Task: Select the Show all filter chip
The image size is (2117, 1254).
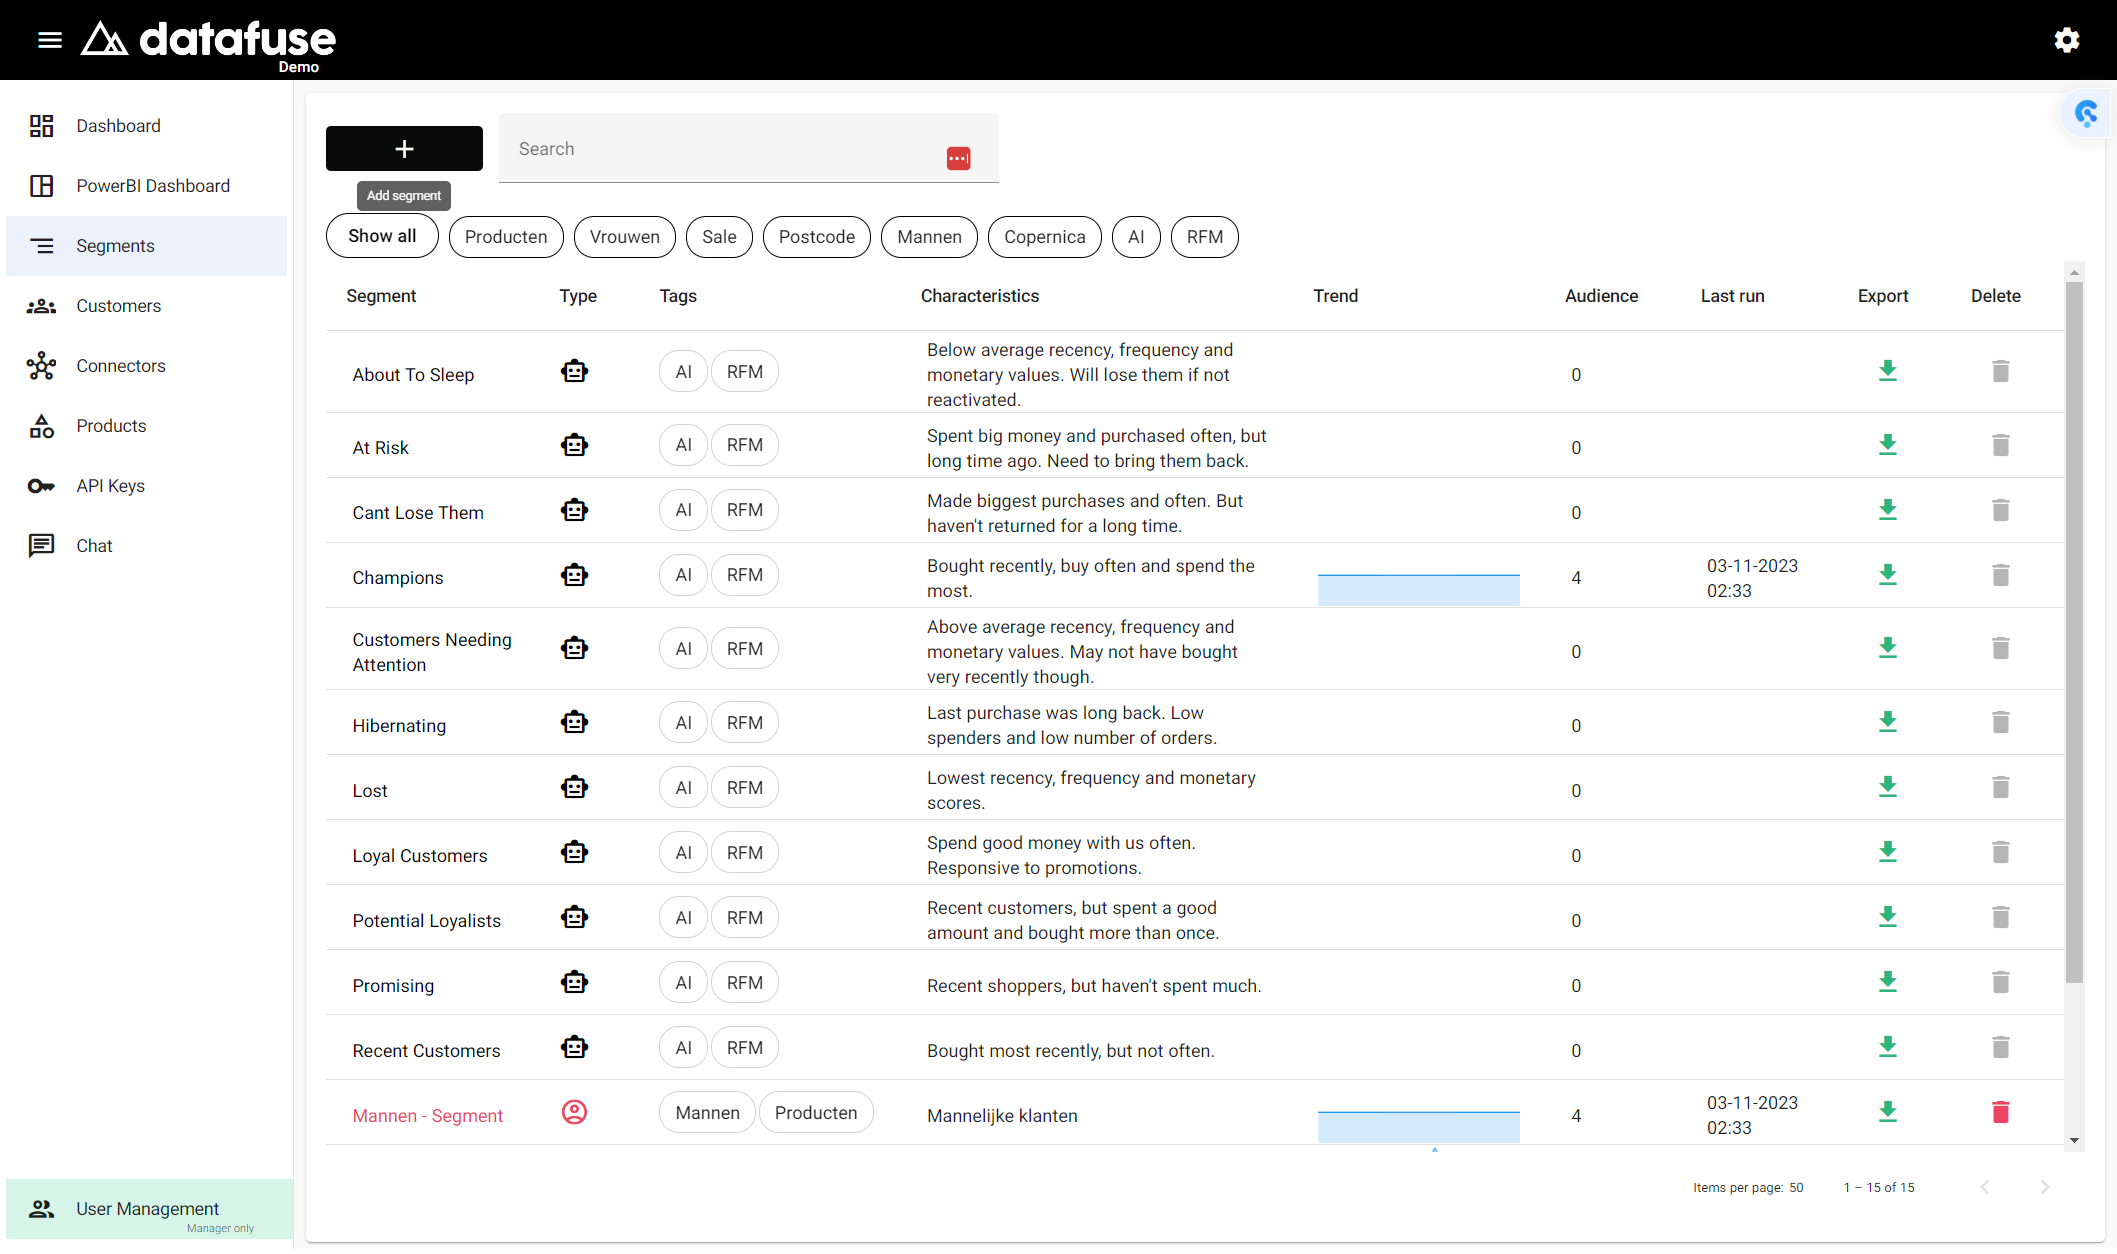Action: pyautogui.click(x=382, y=236)
